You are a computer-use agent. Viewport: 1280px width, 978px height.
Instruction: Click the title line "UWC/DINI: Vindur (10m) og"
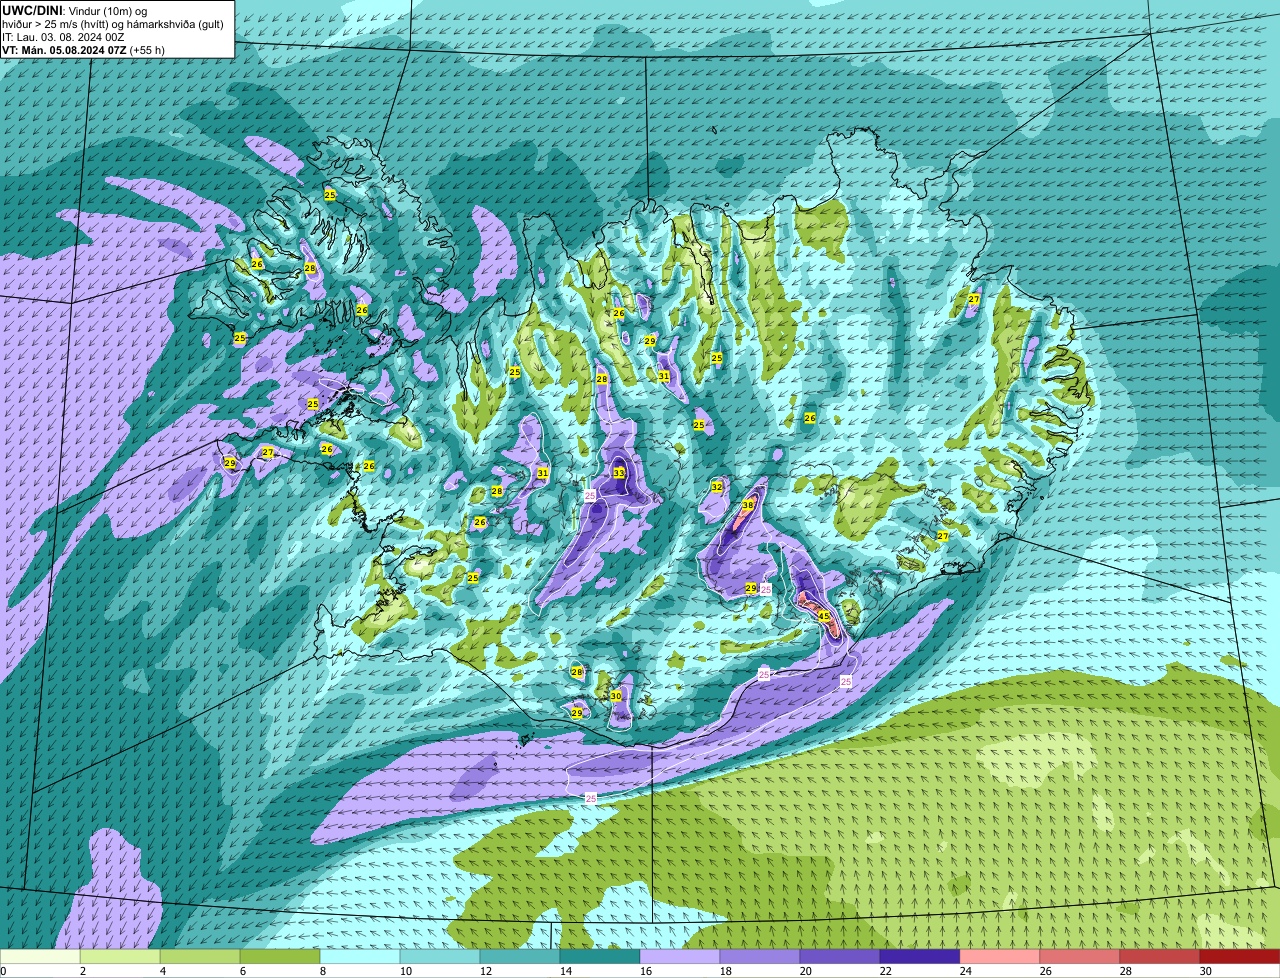point(74,11)
